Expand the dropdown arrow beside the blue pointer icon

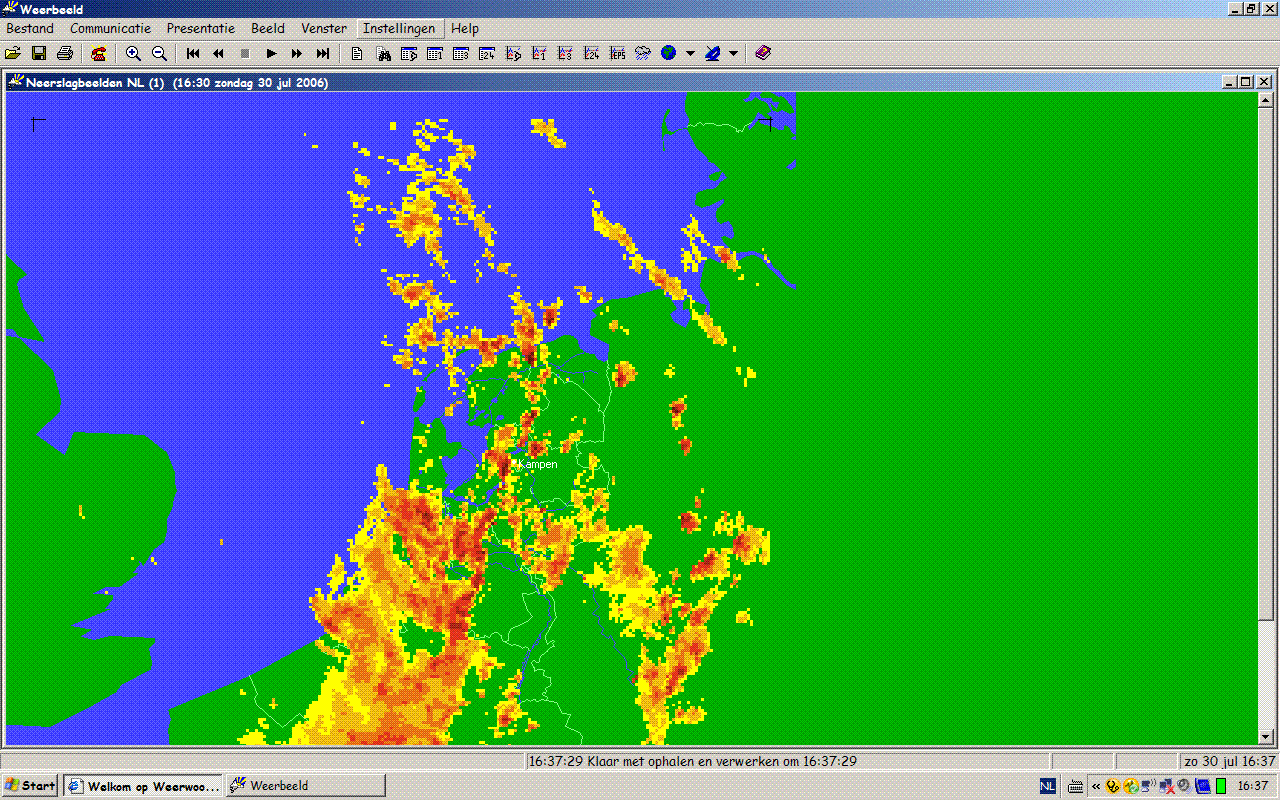coord(733,53)
